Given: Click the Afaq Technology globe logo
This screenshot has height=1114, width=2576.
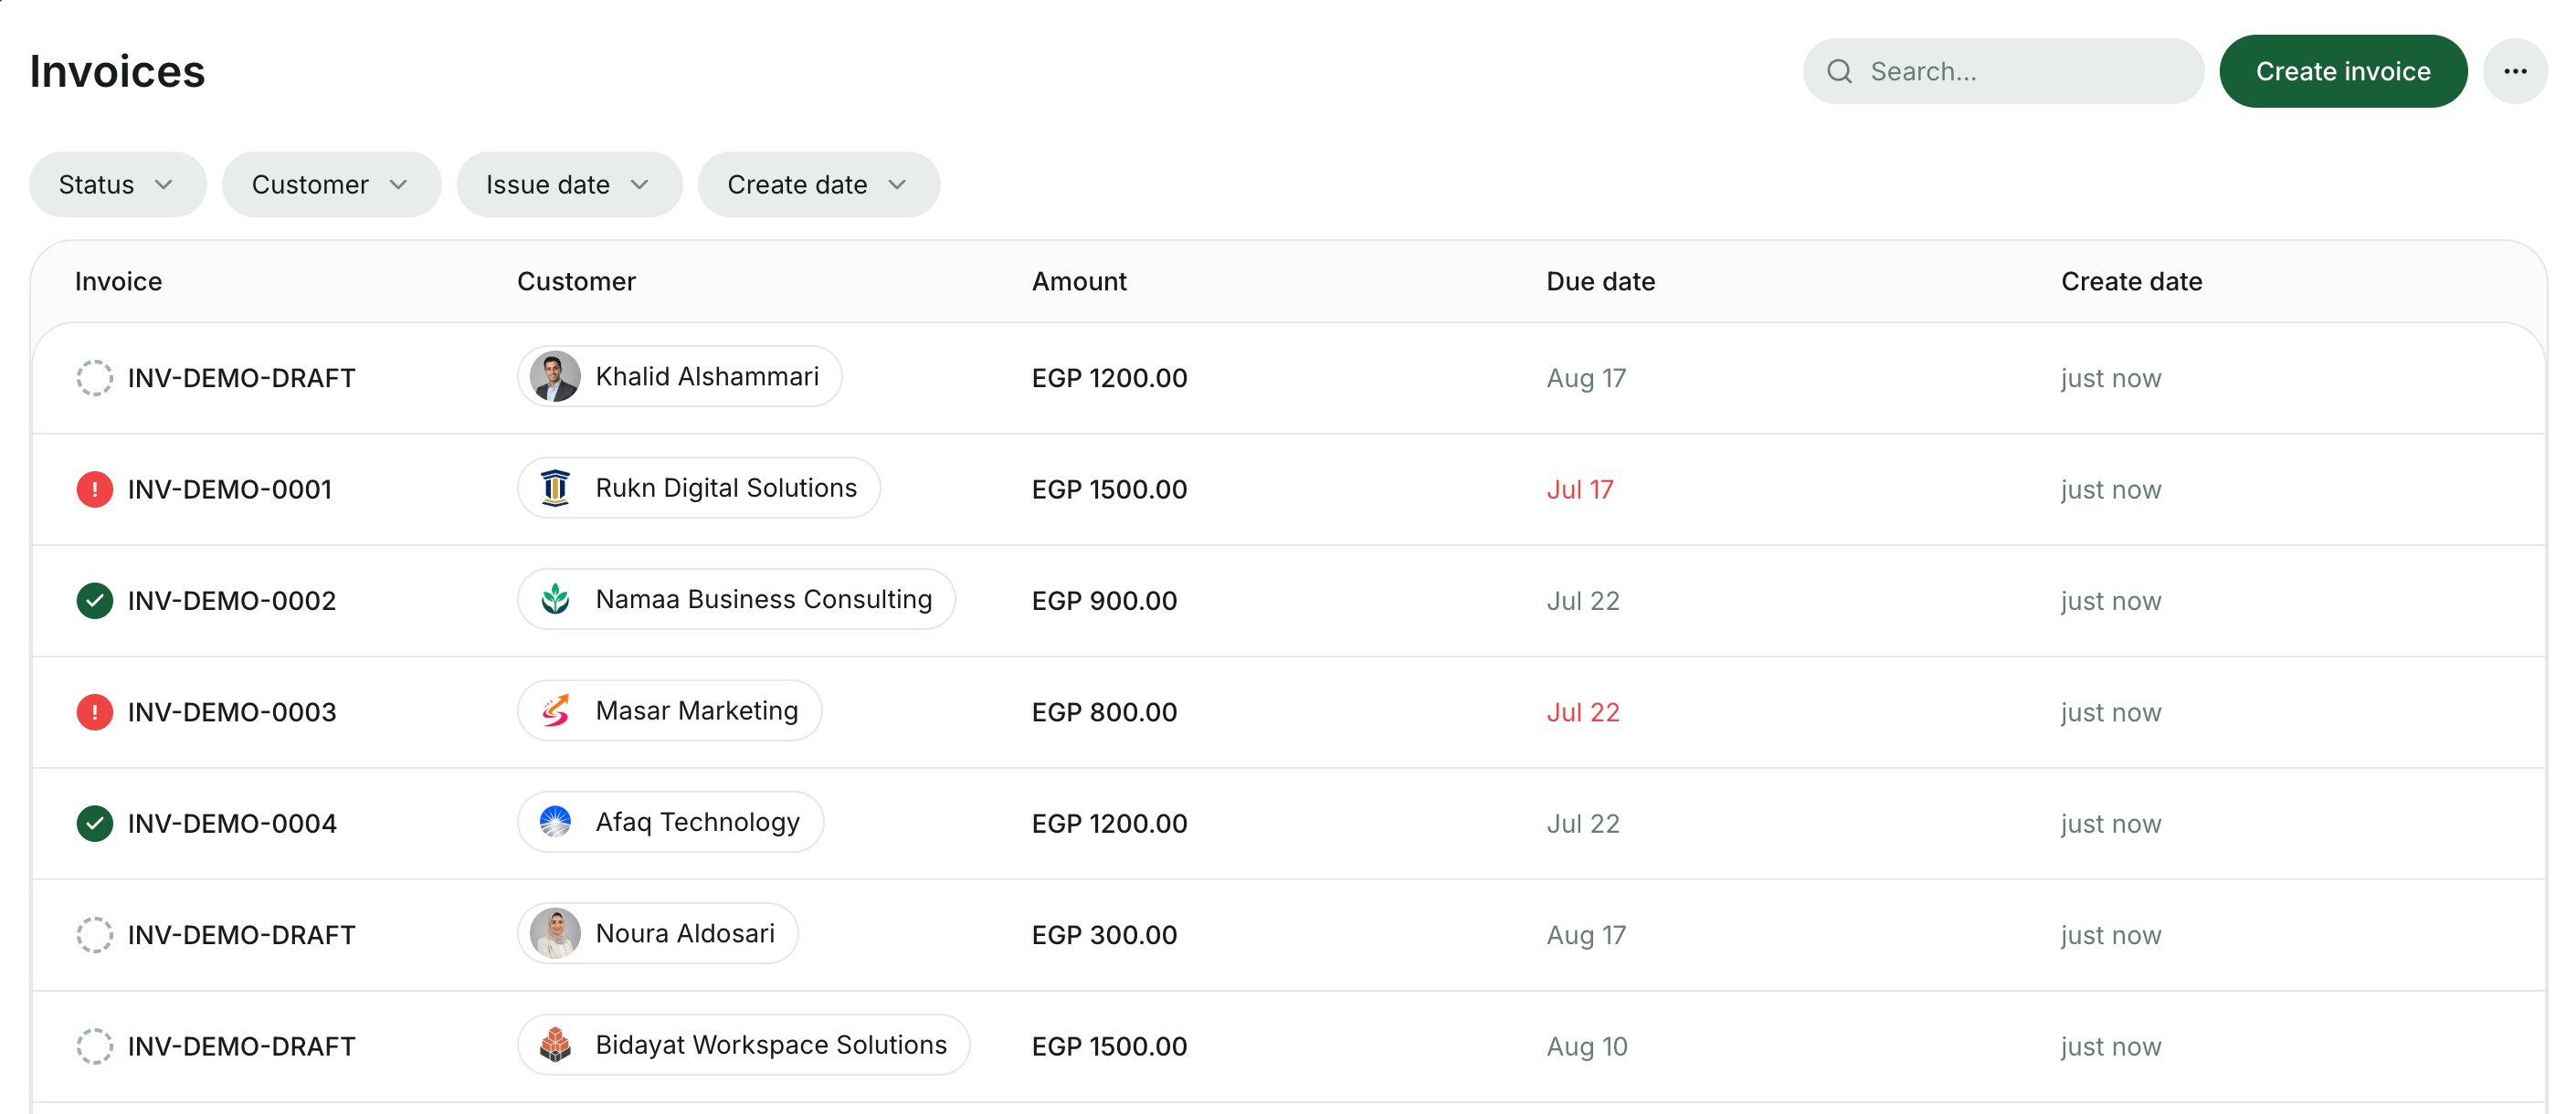Looking at the screenshot, I should point(555,822).
